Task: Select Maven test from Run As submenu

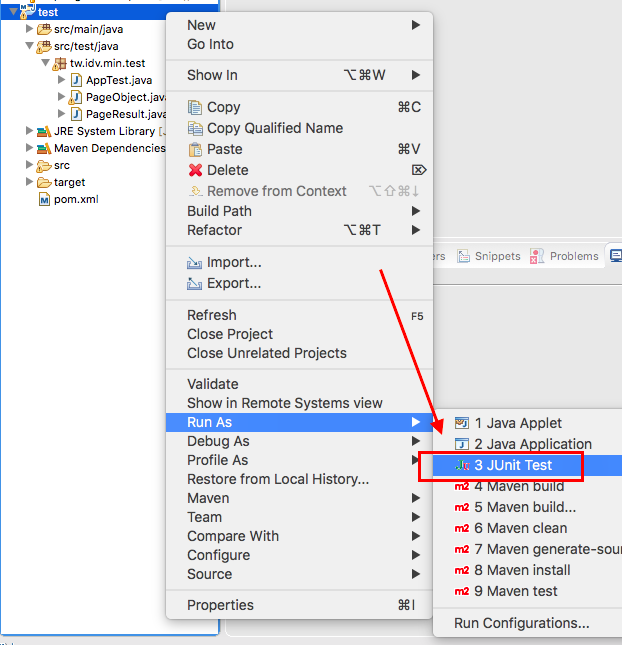Action: tap(515, 591)
